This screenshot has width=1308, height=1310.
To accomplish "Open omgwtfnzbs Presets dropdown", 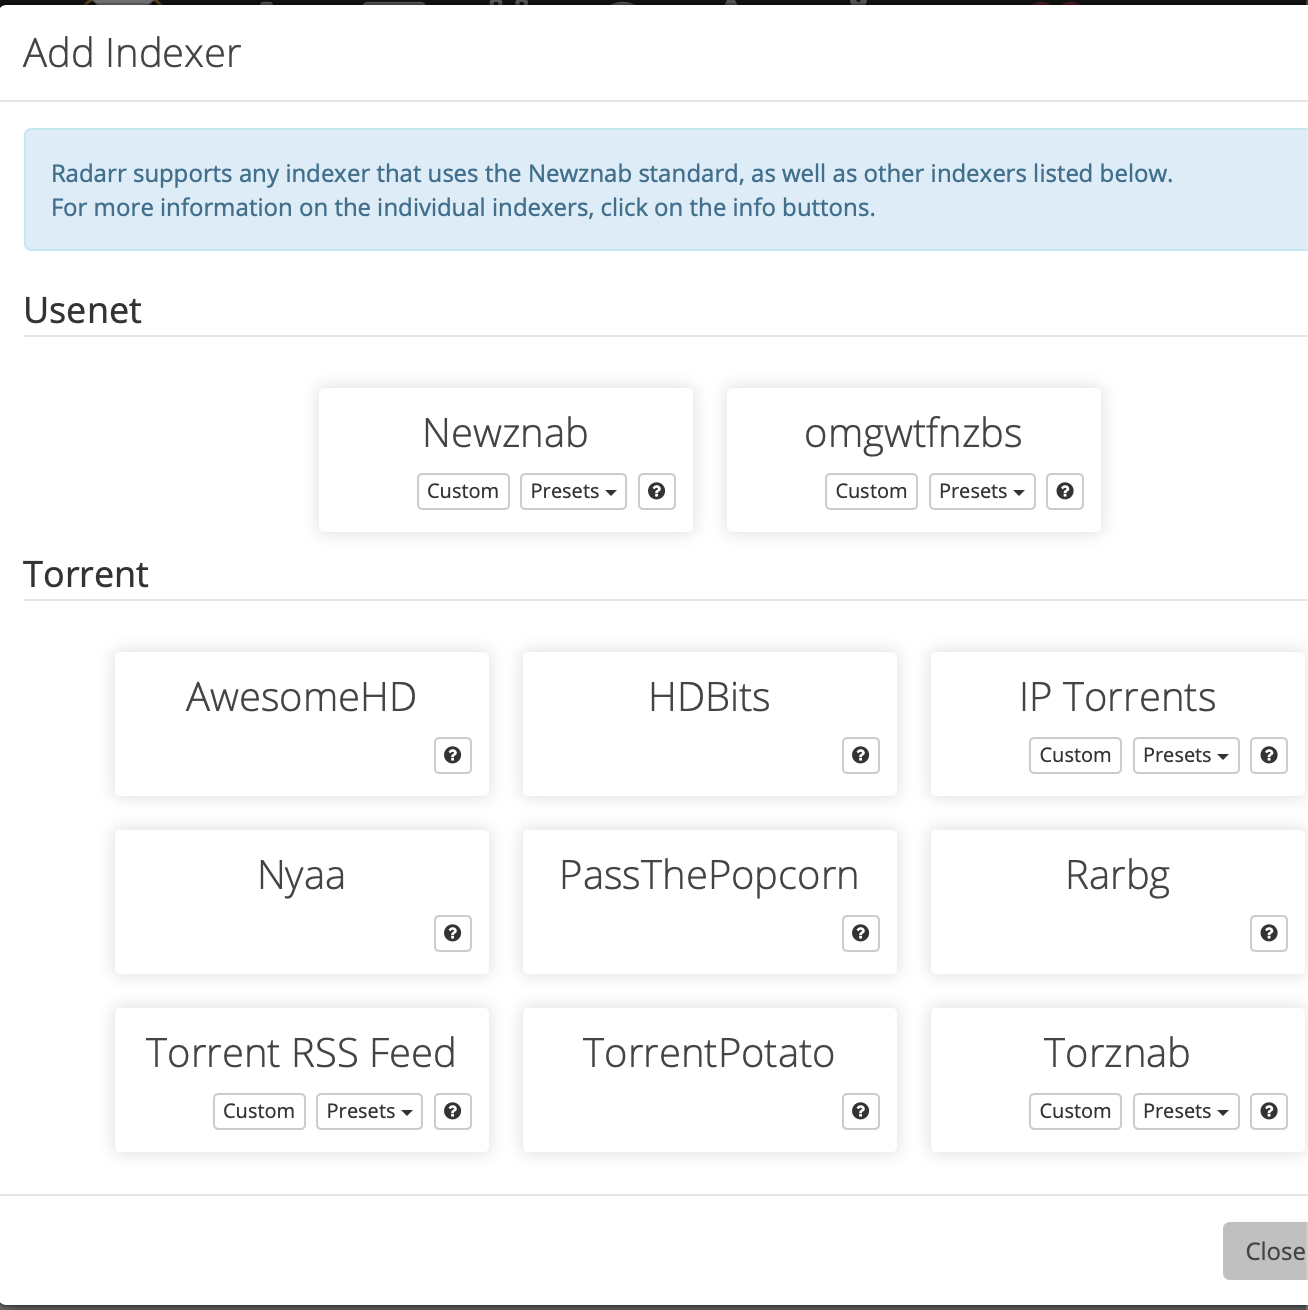I will coord(981,491).
